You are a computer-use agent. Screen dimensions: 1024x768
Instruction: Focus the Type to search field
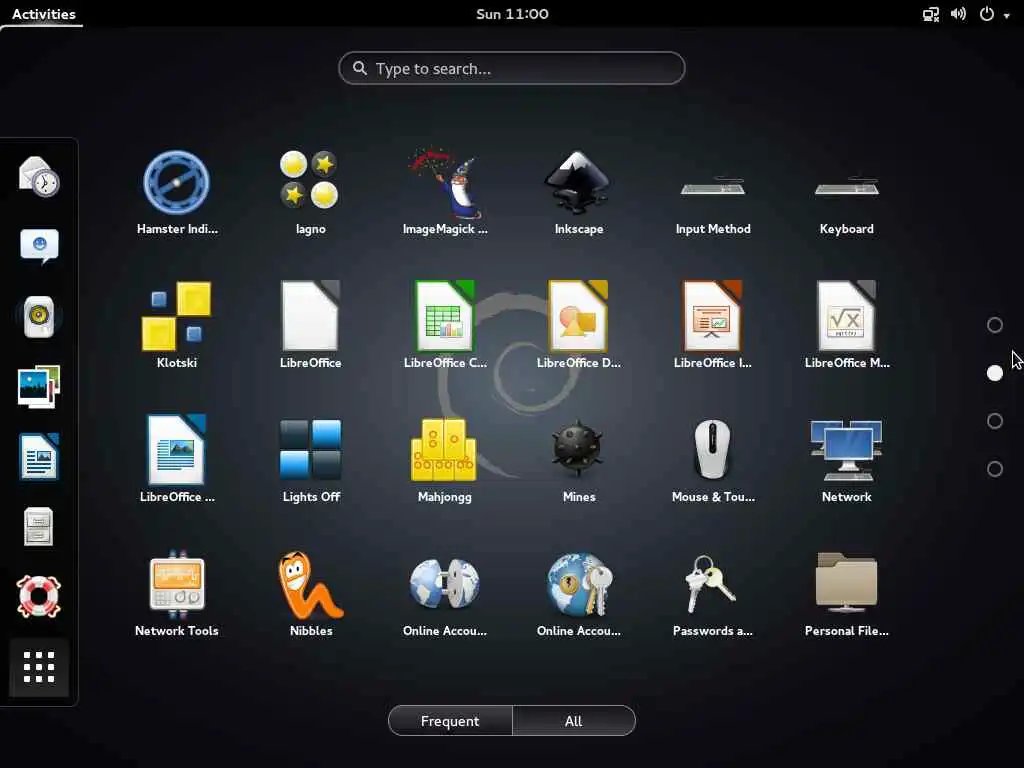pos(511,69)
